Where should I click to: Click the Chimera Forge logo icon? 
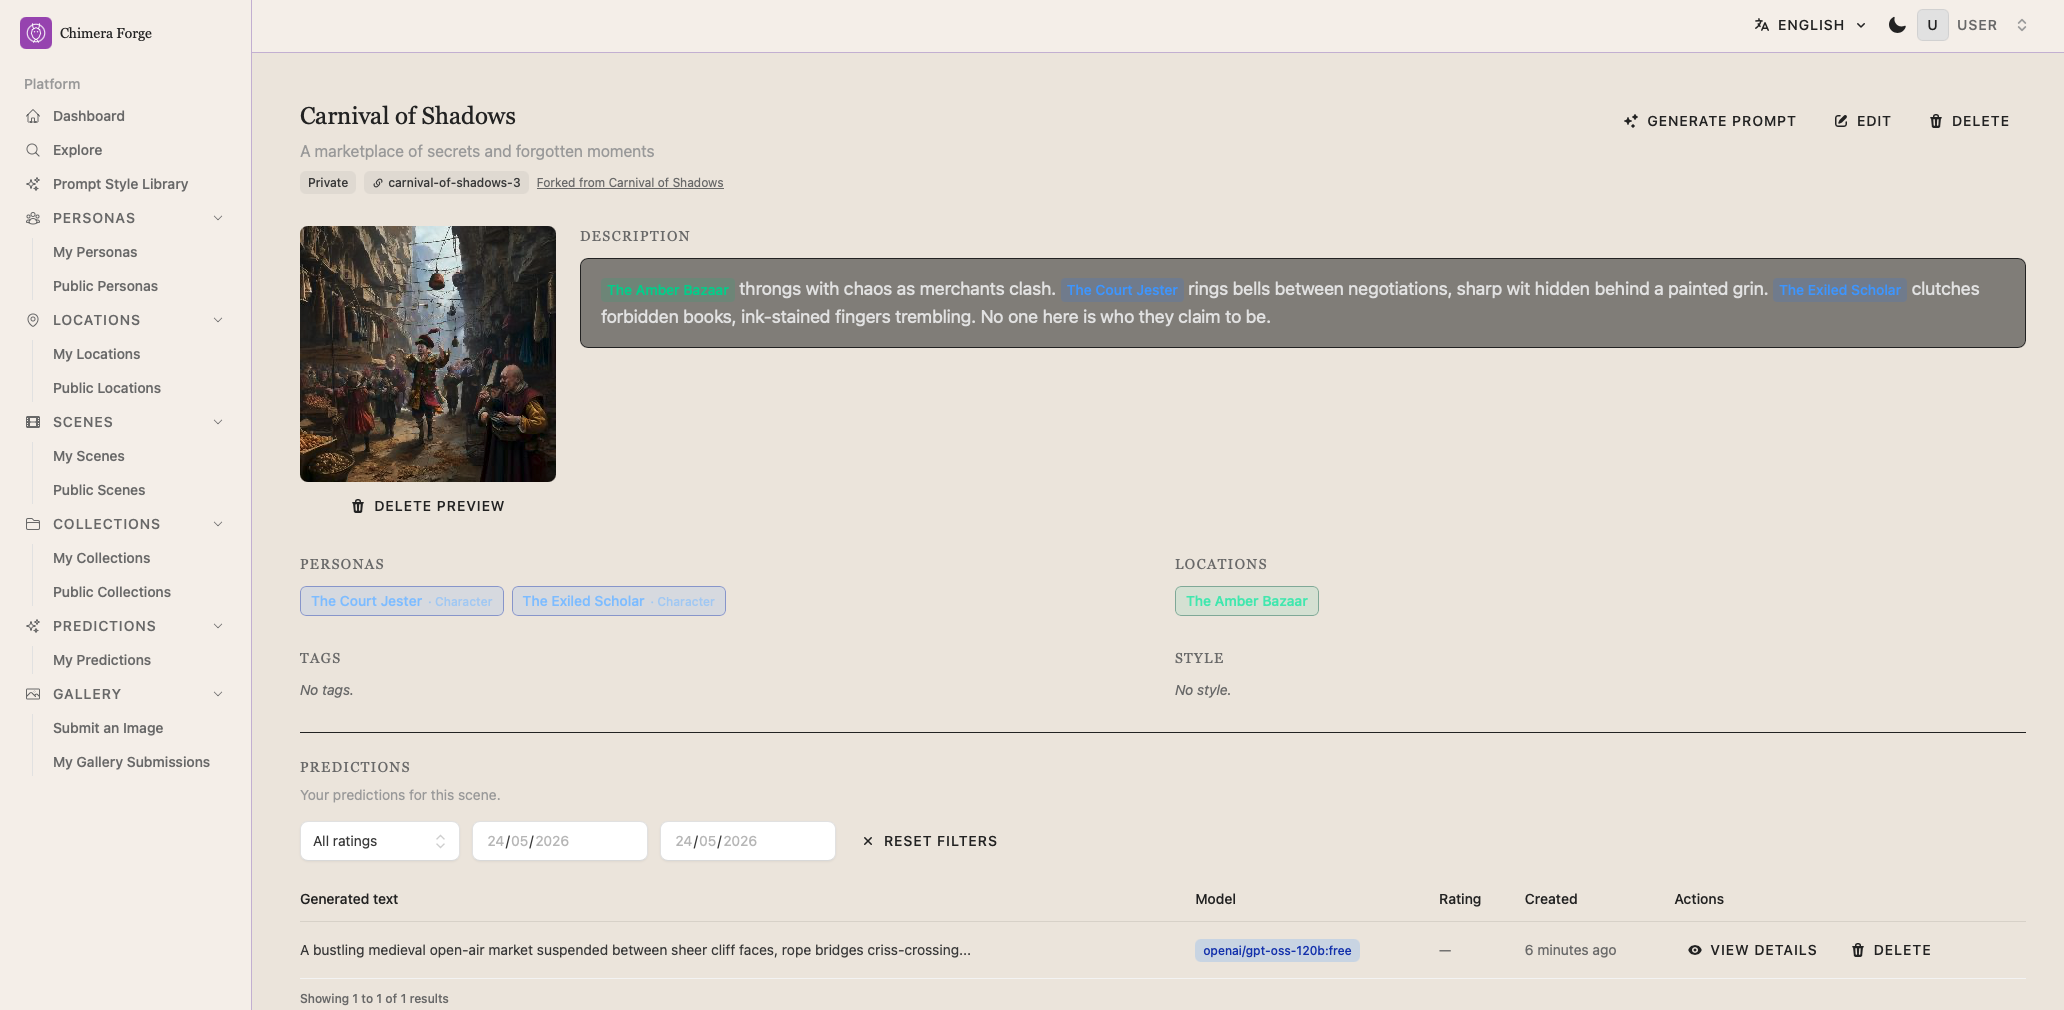tap(36, 33)
